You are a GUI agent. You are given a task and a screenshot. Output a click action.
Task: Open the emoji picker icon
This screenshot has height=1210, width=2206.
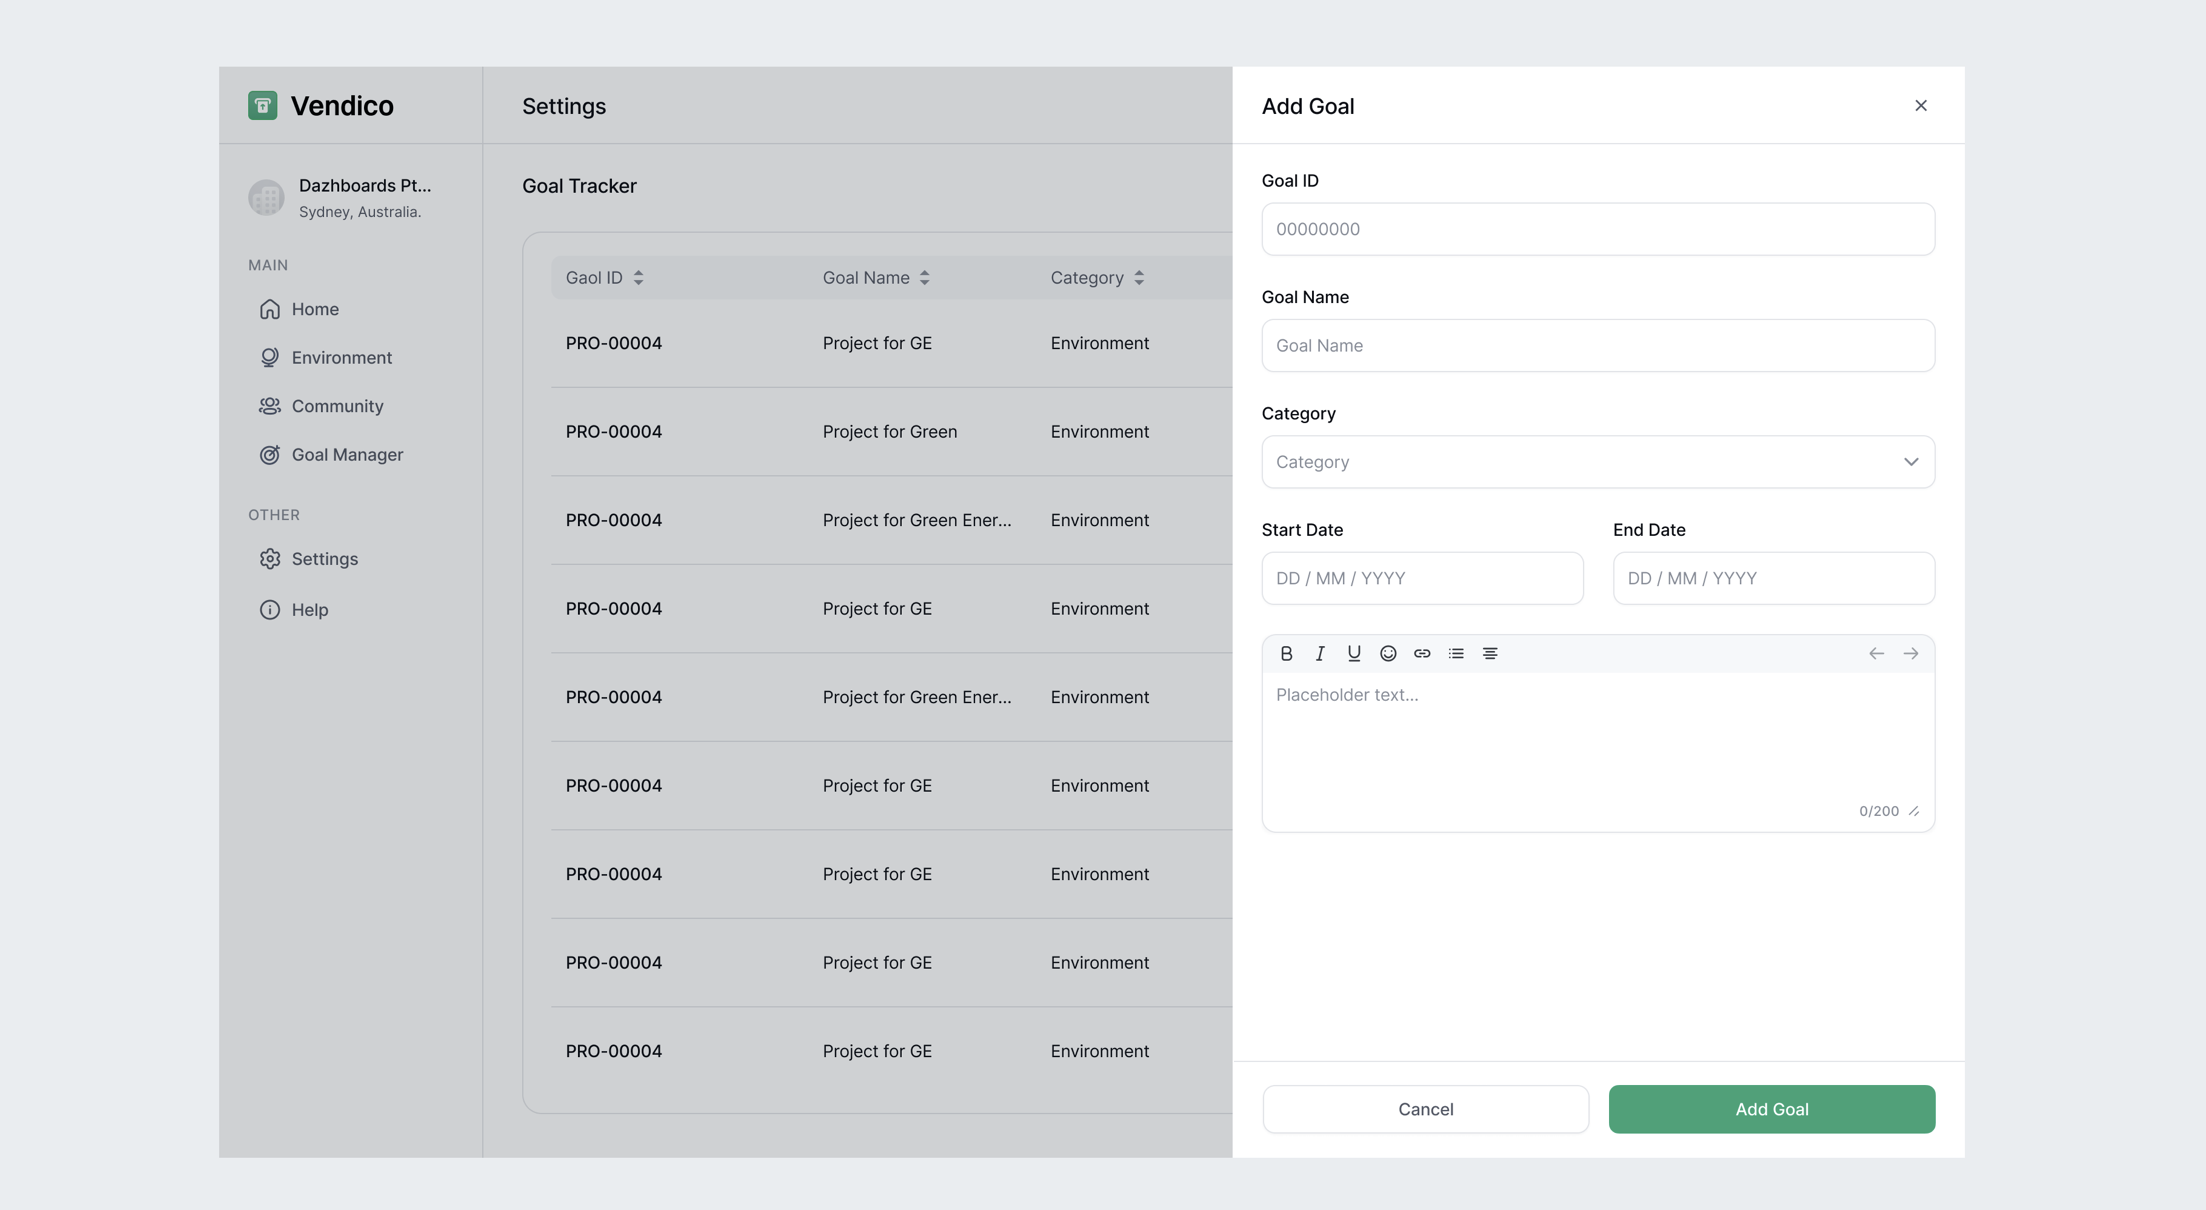(1388, 653)
